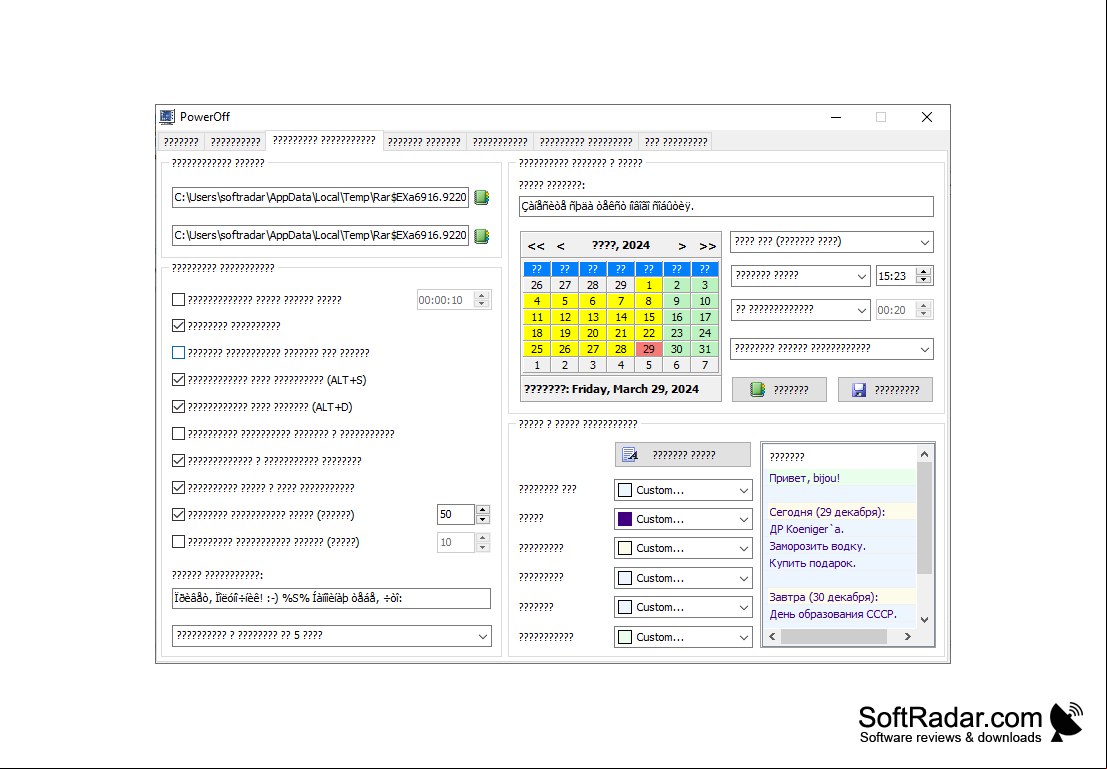Click the right arrow of the list's horizontal scrollbar
The height and width of the screenshot is (769, 1107).
pos(908,636)
